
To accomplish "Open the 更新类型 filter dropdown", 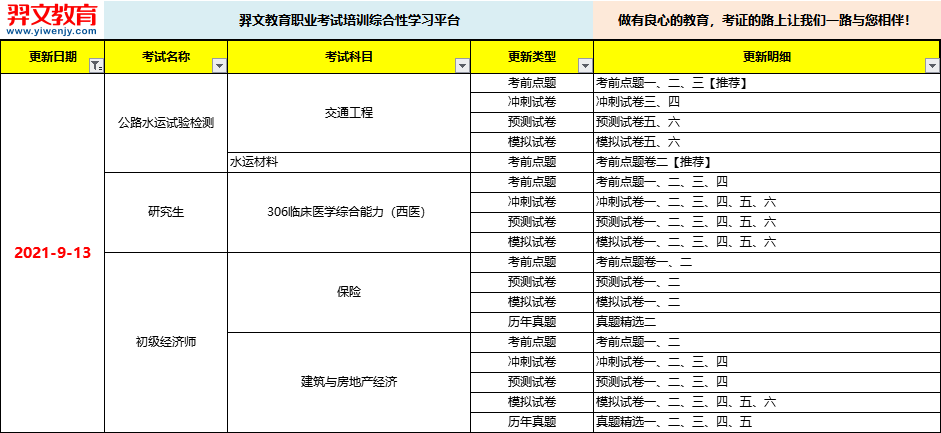I will [x=585, y=66].
